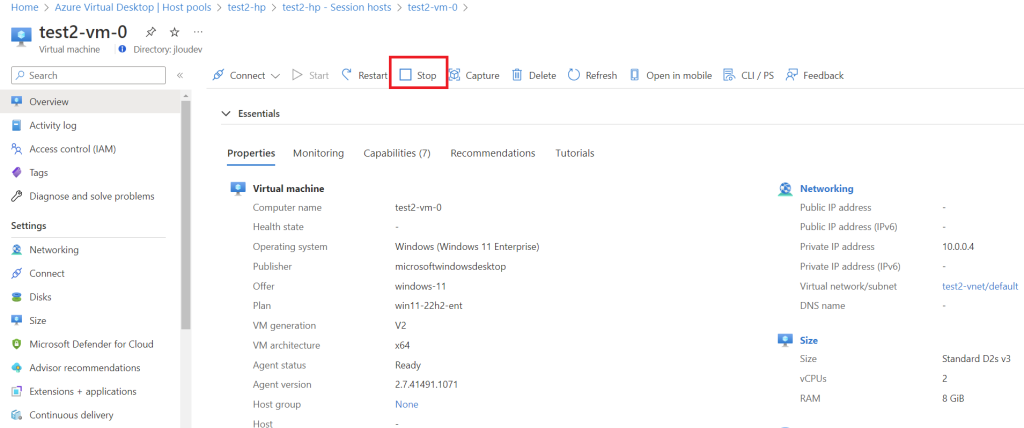The image size is (1024, 428).
Task: Open CLI / PS
Action: (748, 75)
